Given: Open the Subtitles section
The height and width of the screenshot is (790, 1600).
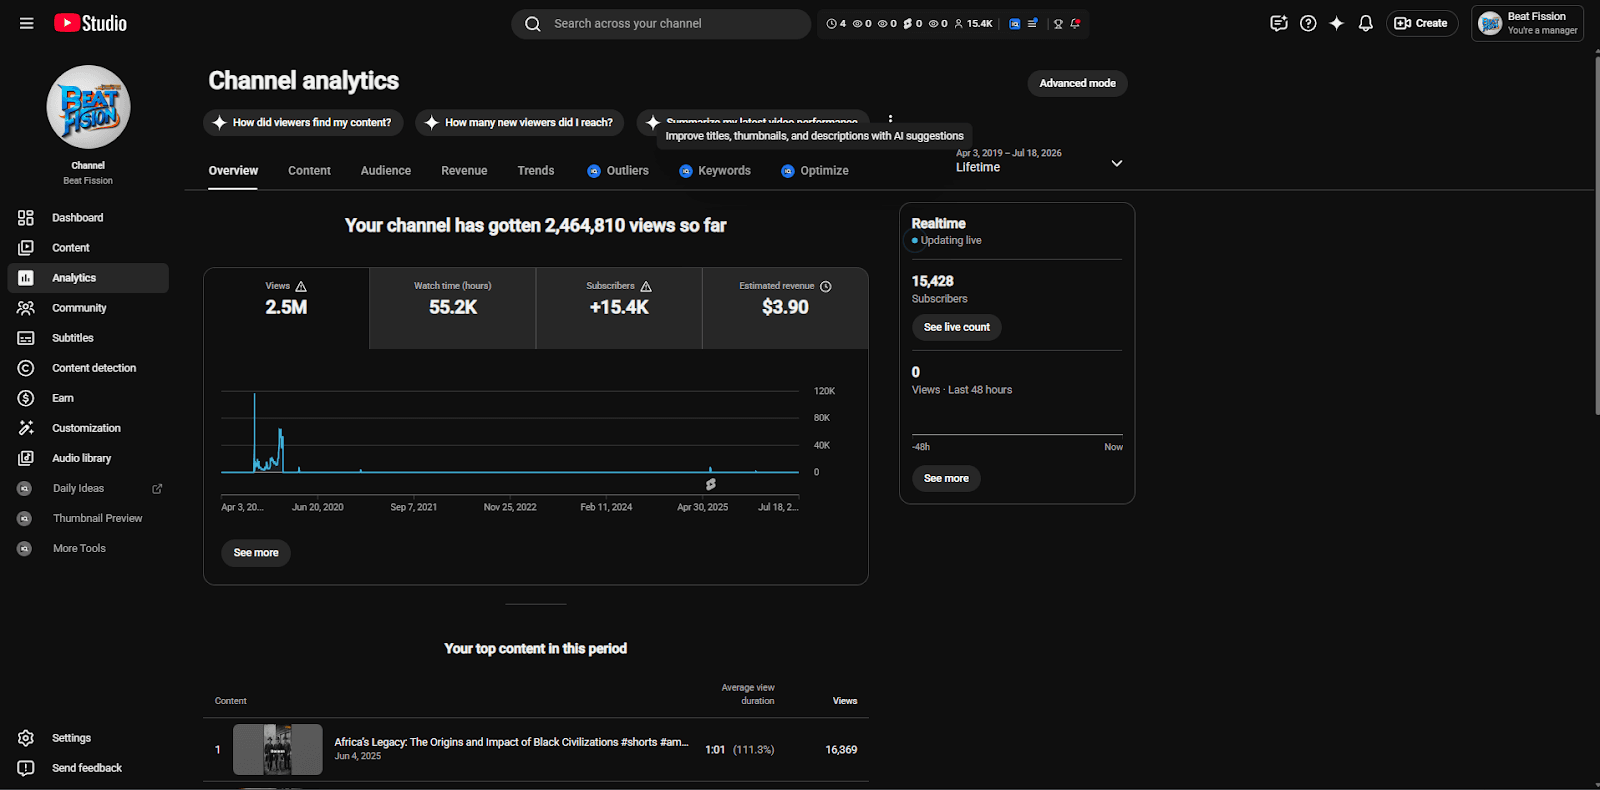Looking at the screenshot, I should (x=88, y=338).
